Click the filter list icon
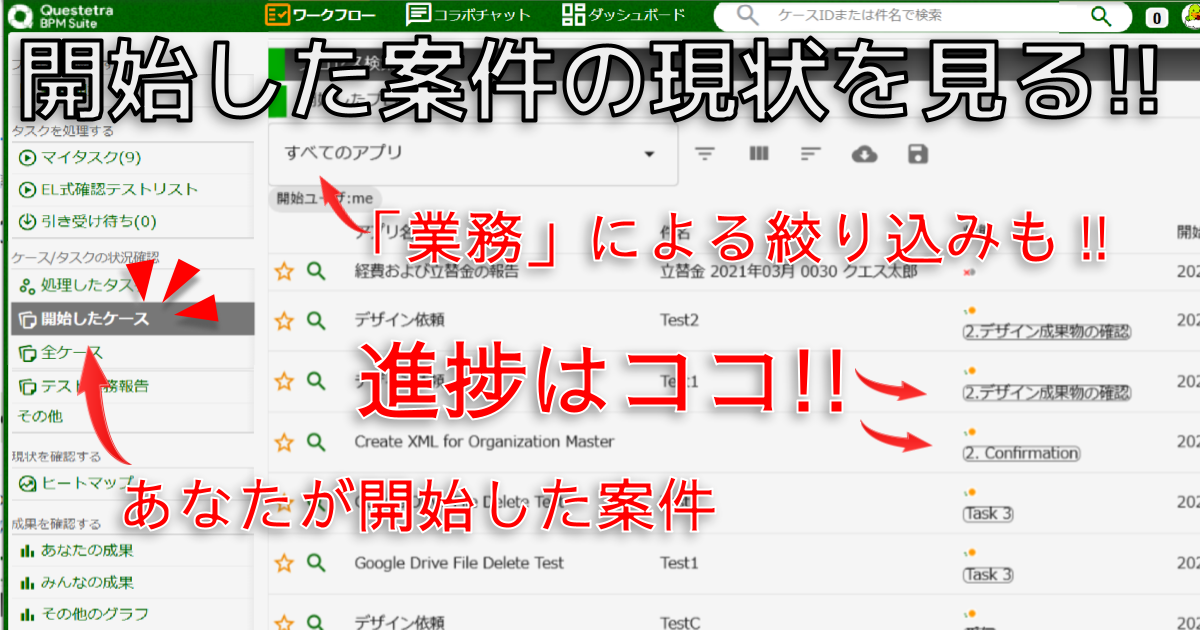Viewport: 1200px width, 630px height. [x=707, y=154]
